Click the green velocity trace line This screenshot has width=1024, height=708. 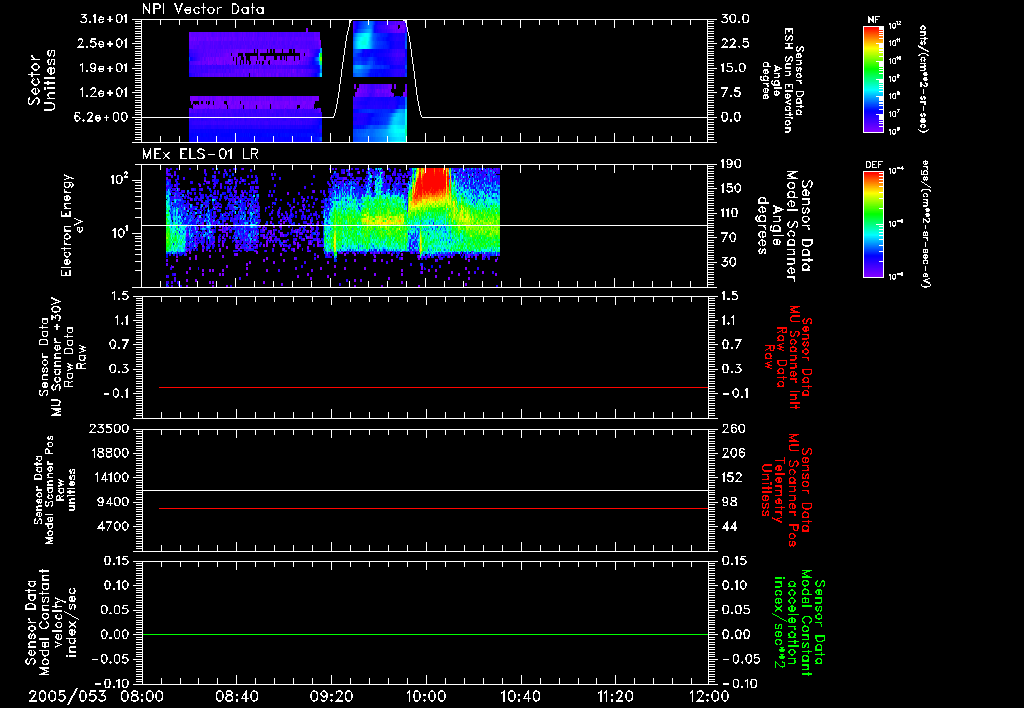pos(424,634)
